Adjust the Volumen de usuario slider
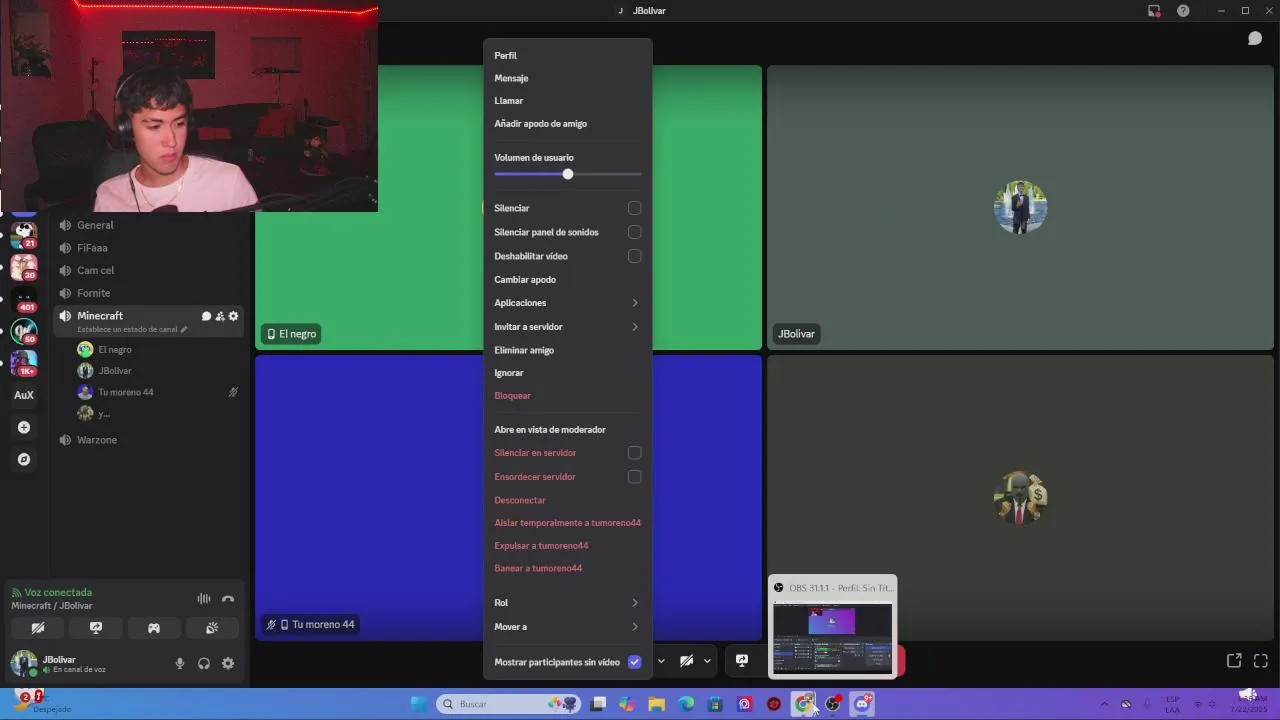1280x720 pixels. pos(567,174)
